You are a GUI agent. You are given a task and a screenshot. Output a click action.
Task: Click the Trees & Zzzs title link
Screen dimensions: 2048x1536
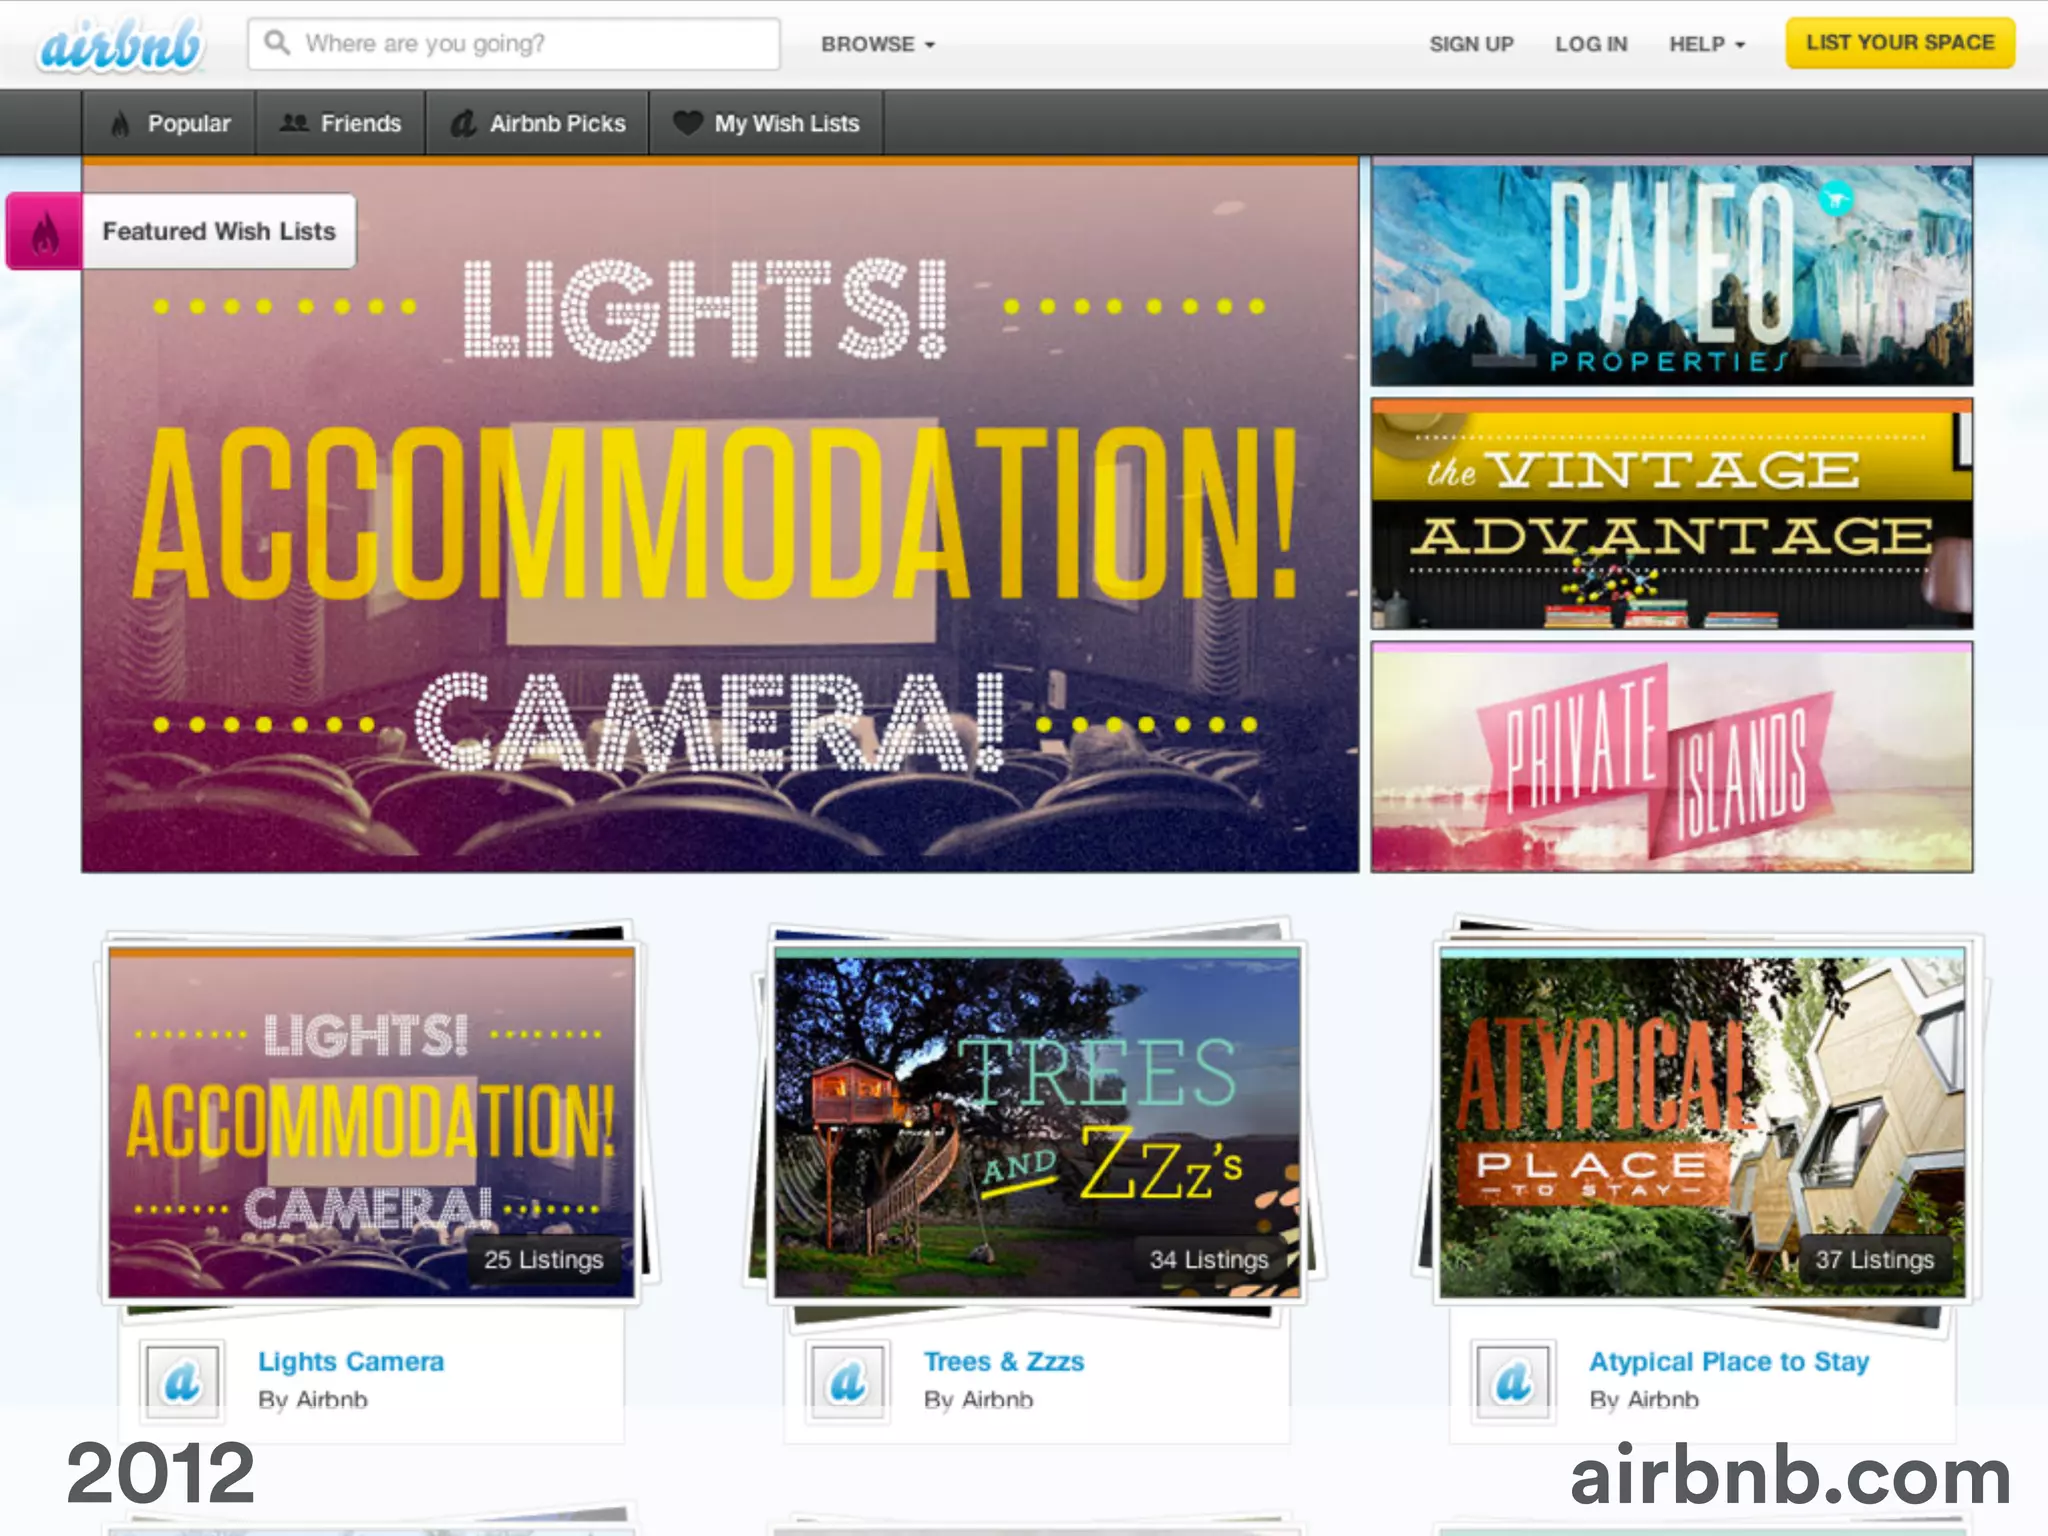coord(1004,1362)
